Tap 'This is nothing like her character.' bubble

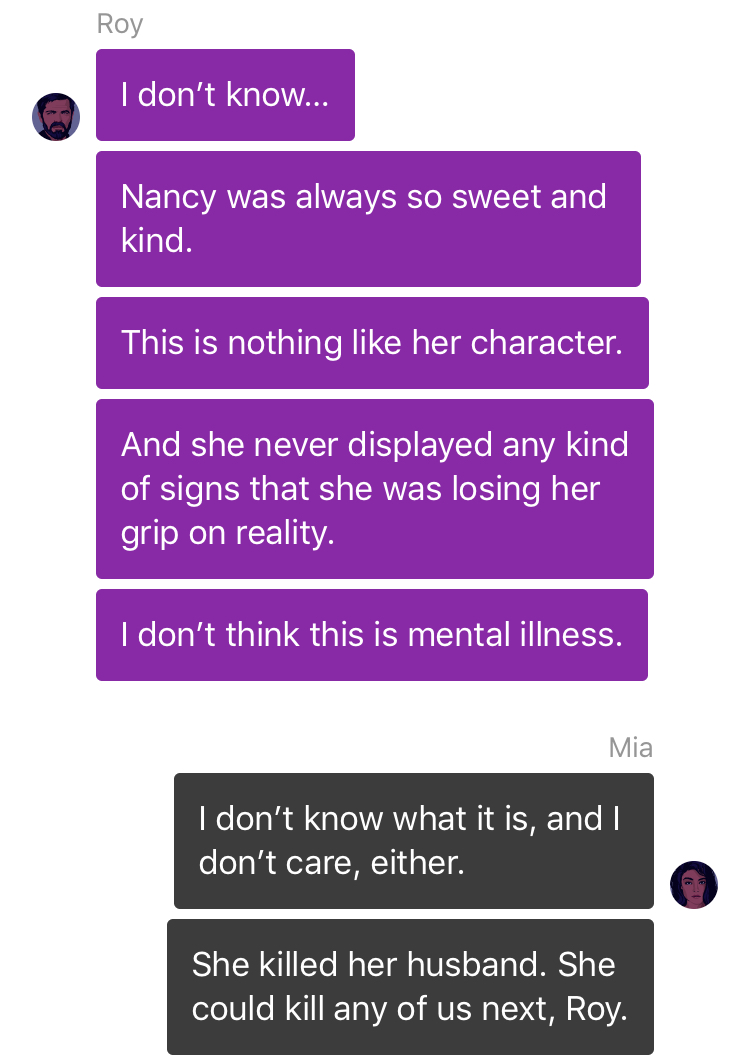coord(372,343)
